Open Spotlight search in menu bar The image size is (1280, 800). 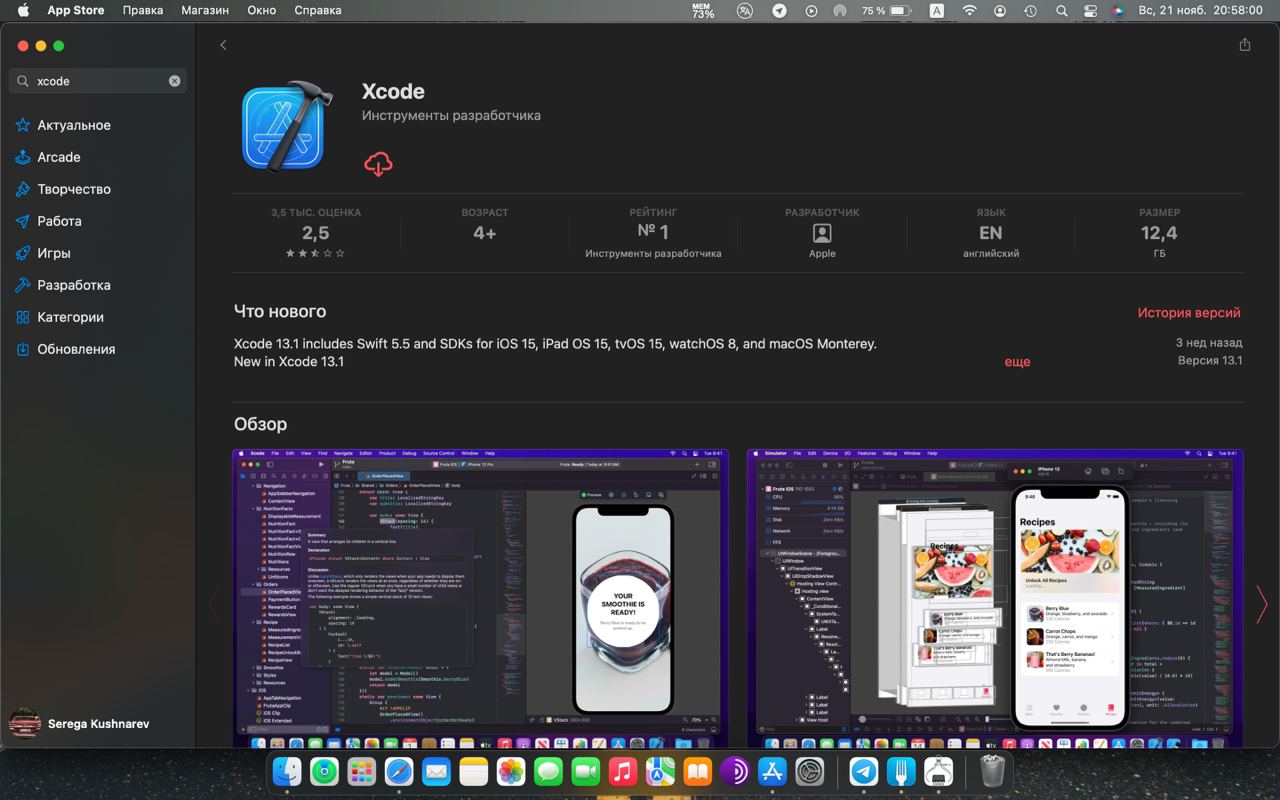pyautogui.click(x=1061, y=10)
